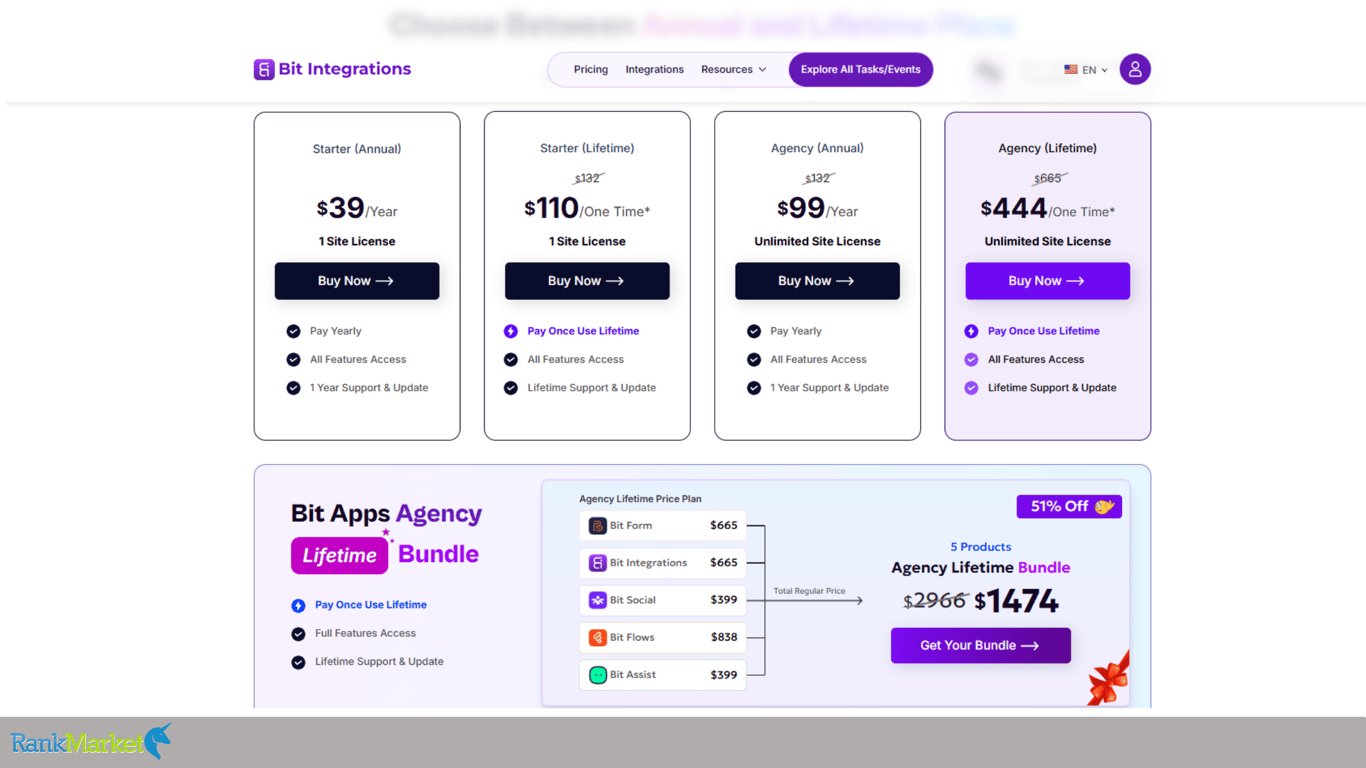1366x768 pixels.
Task: Click Get Your Bundle button
Action: coord(981,646)
